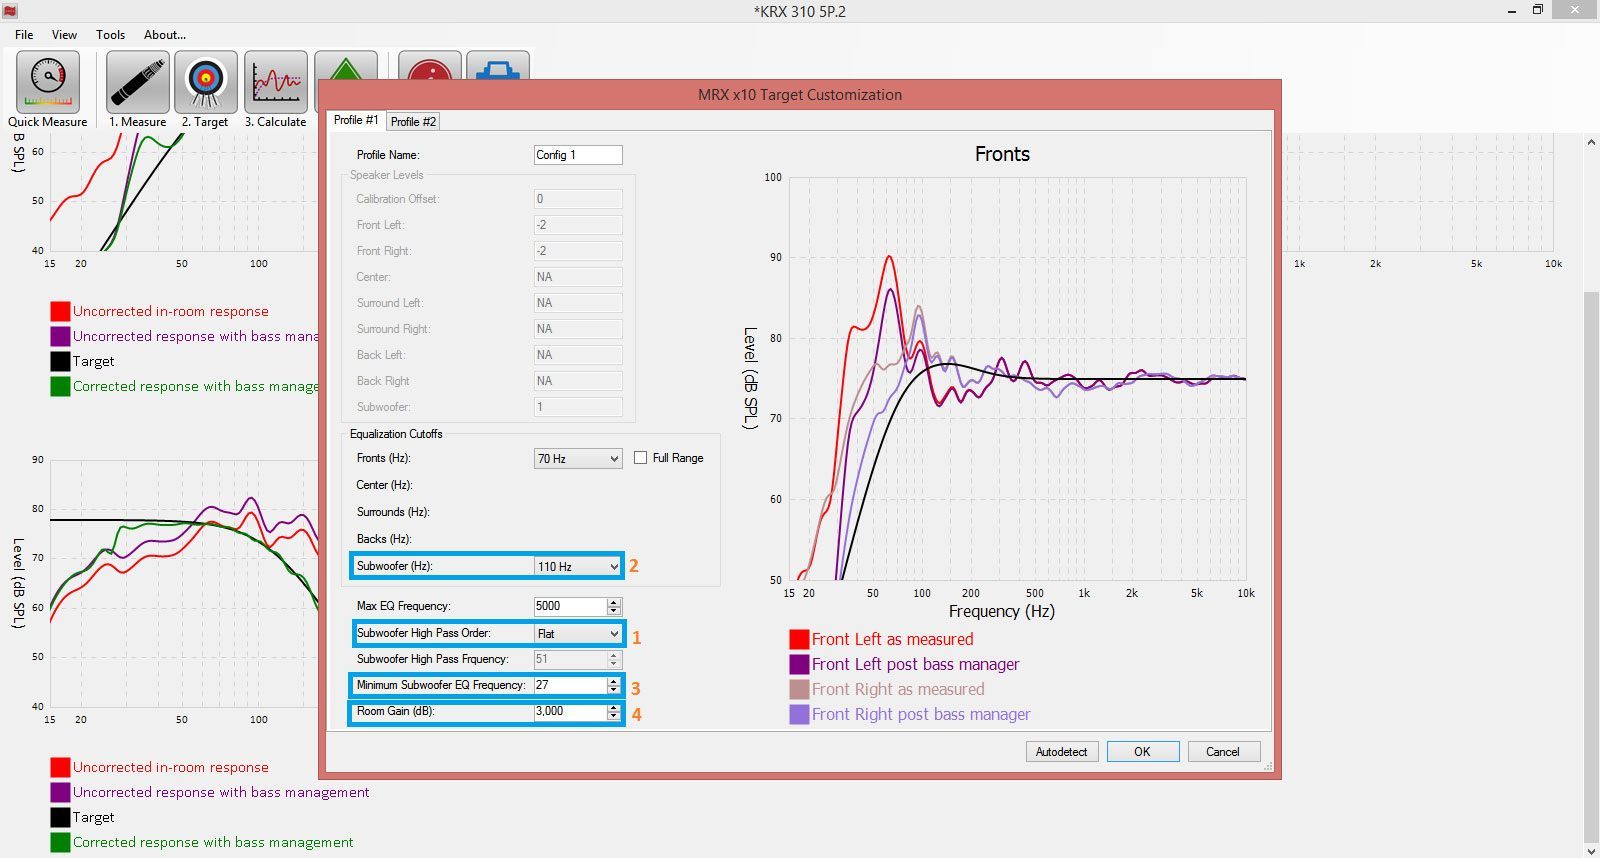Screen dimensions: 1600x858
Task: Click the Autodetect button
Action: (1061, 752)
